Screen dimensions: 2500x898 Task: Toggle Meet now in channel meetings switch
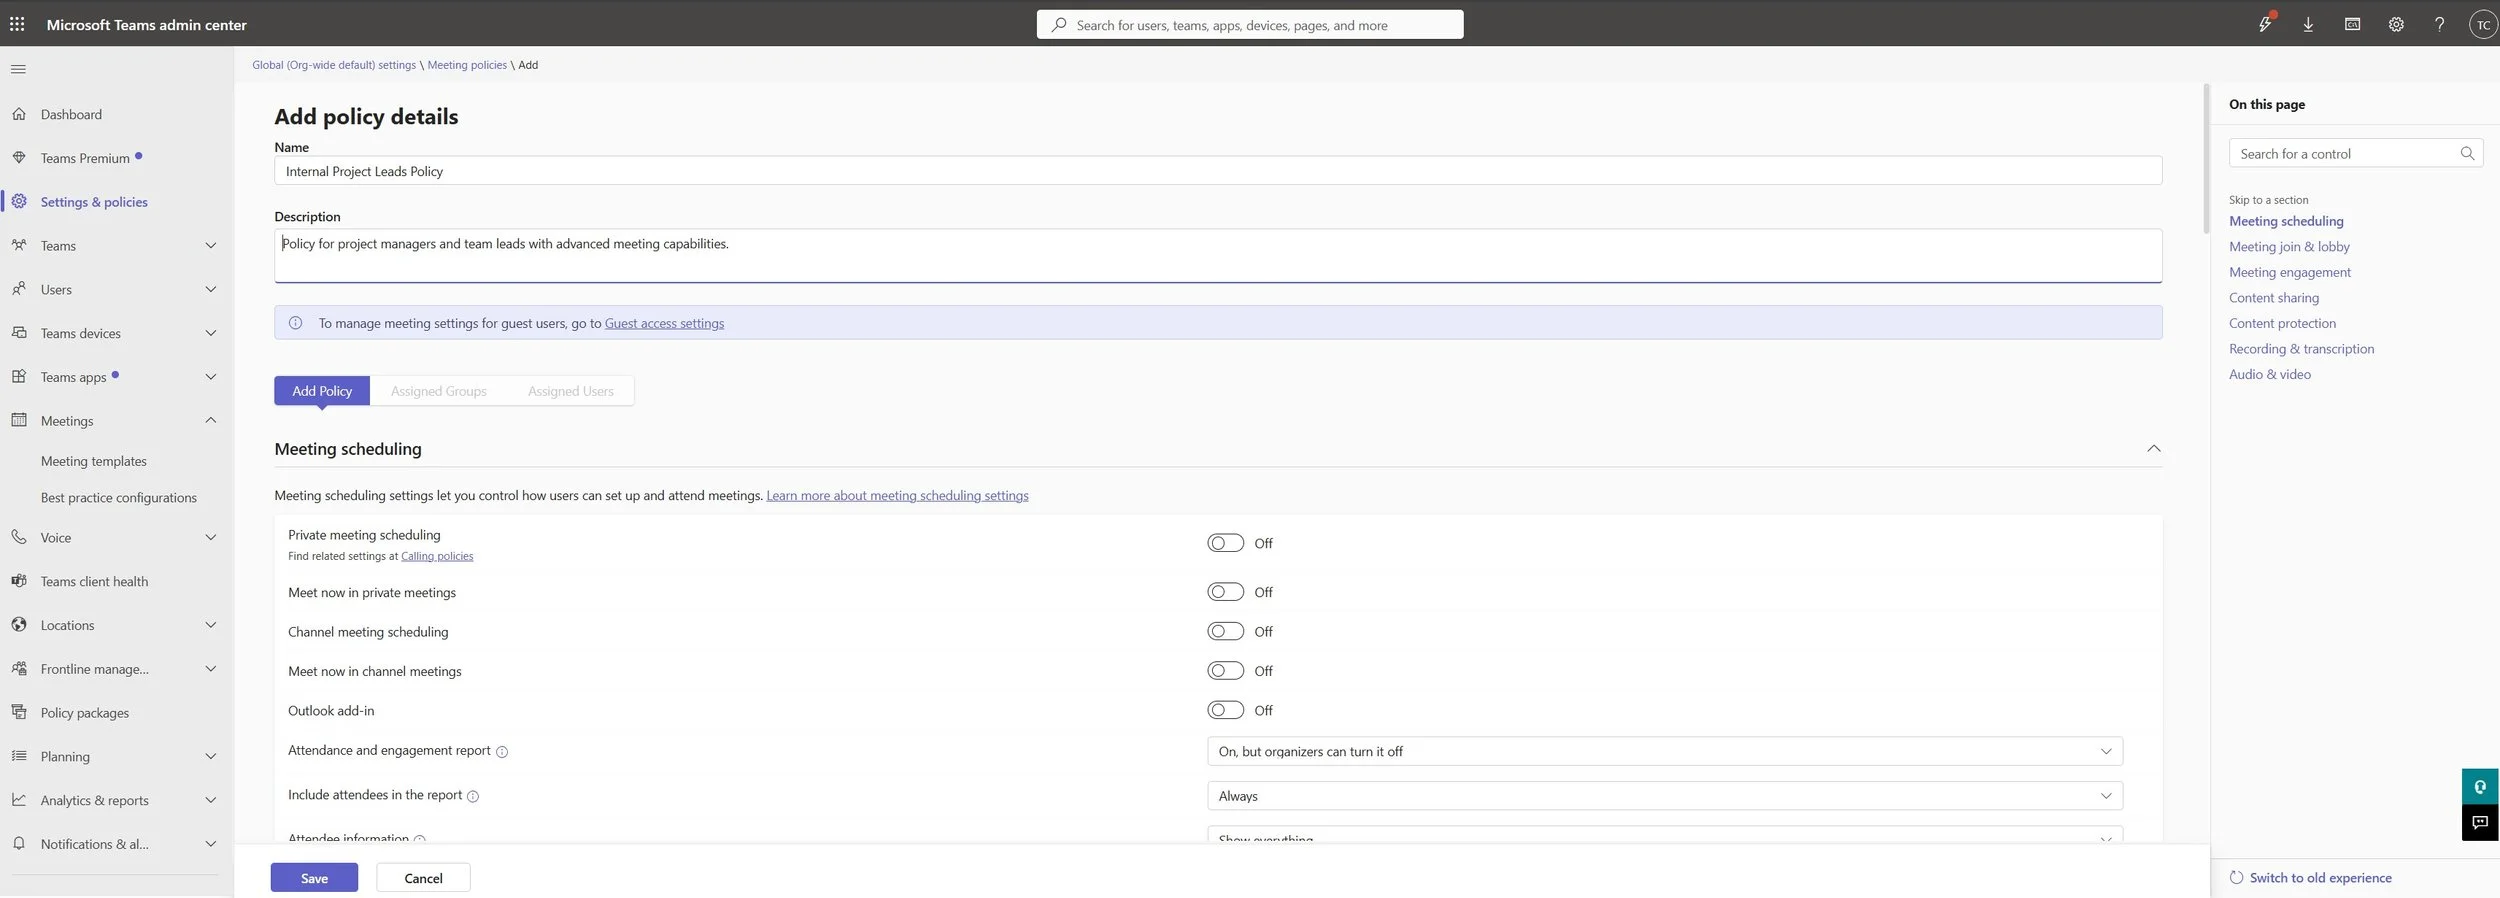(1225, 671)
